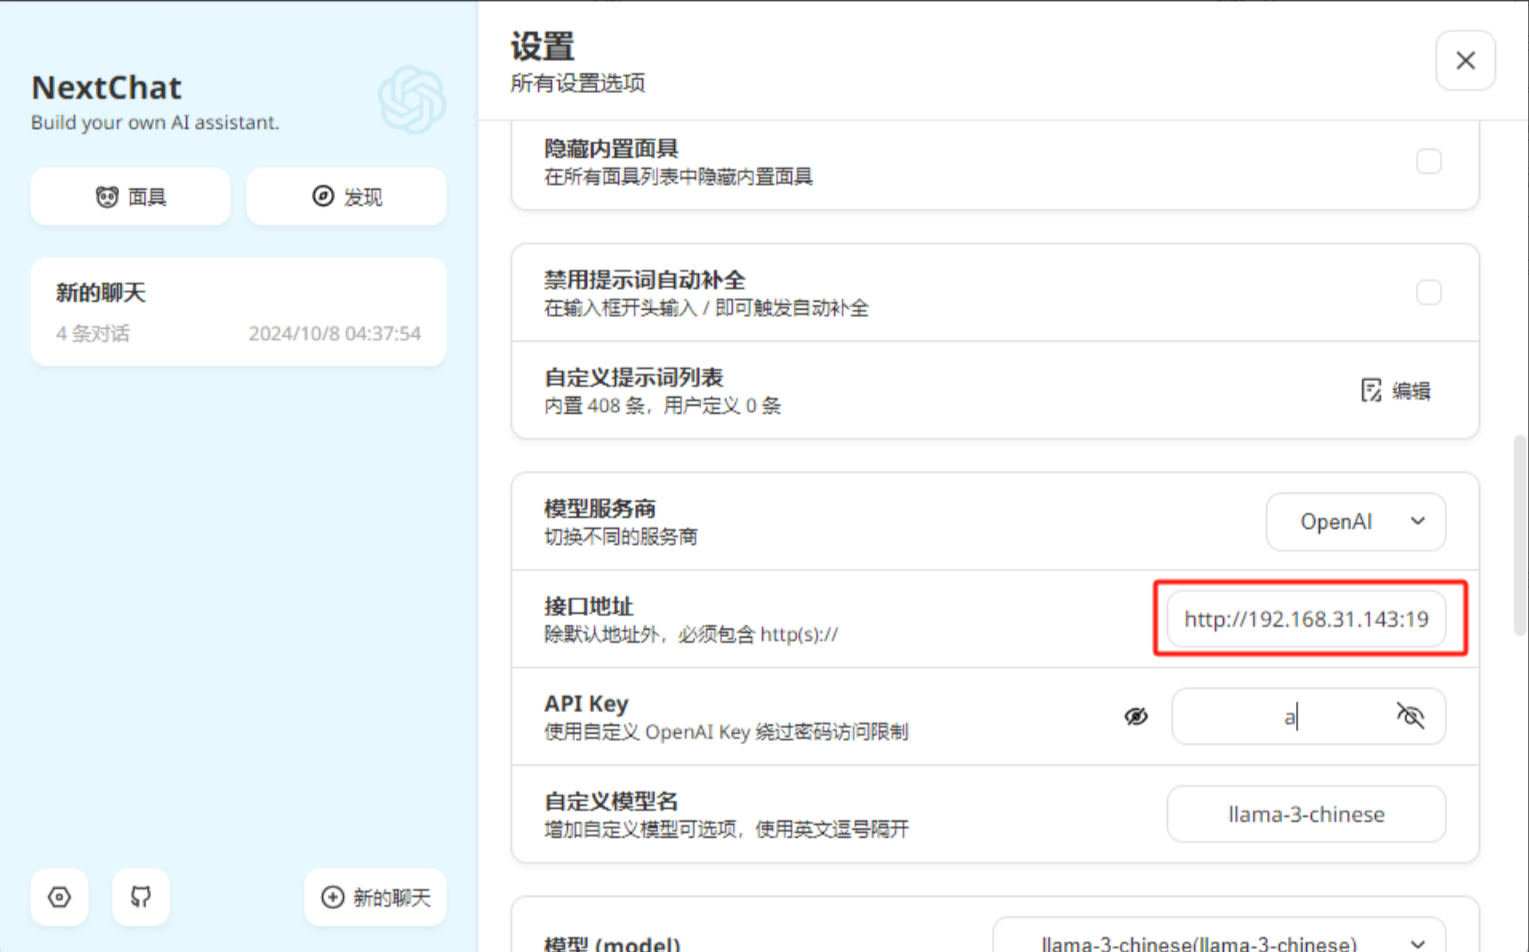
Task: Open the 新的聊天 conversation in sidebar
Action: click(238, 312)
